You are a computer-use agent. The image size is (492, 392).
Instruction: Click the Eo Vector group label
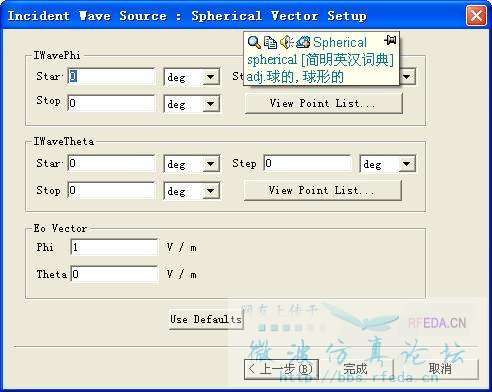[x=60, y=228]
